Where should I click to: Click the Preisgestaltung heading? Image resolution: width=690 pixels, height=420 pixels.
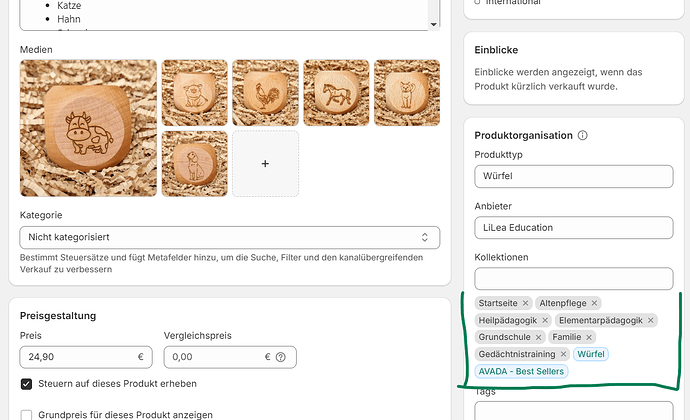tap(58, 316)
